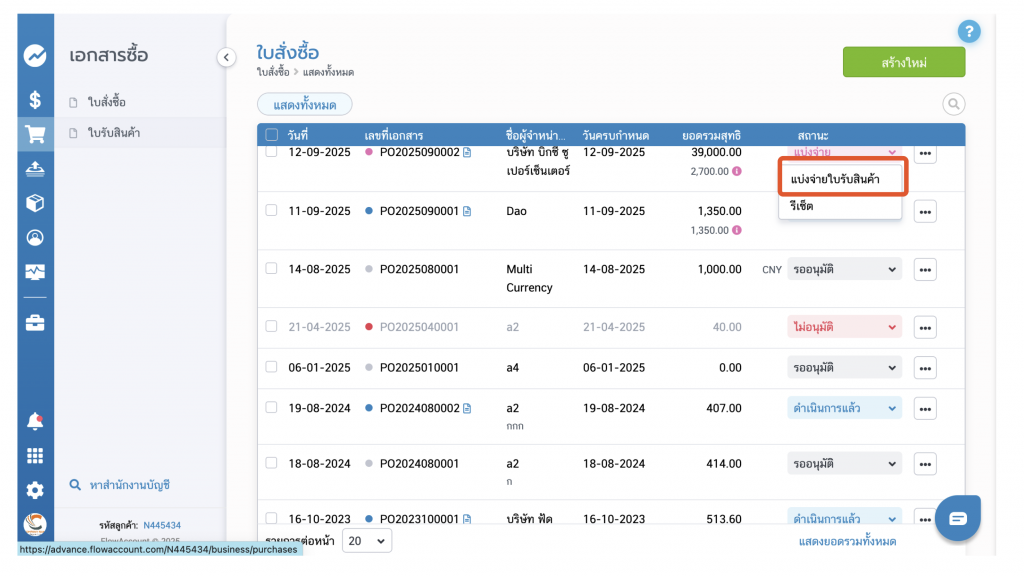Open the shopping cart purchases icon
Image resolution: width=1024 pixels, height=576 pixels.
pyautogui.click(x=35, y=133)
